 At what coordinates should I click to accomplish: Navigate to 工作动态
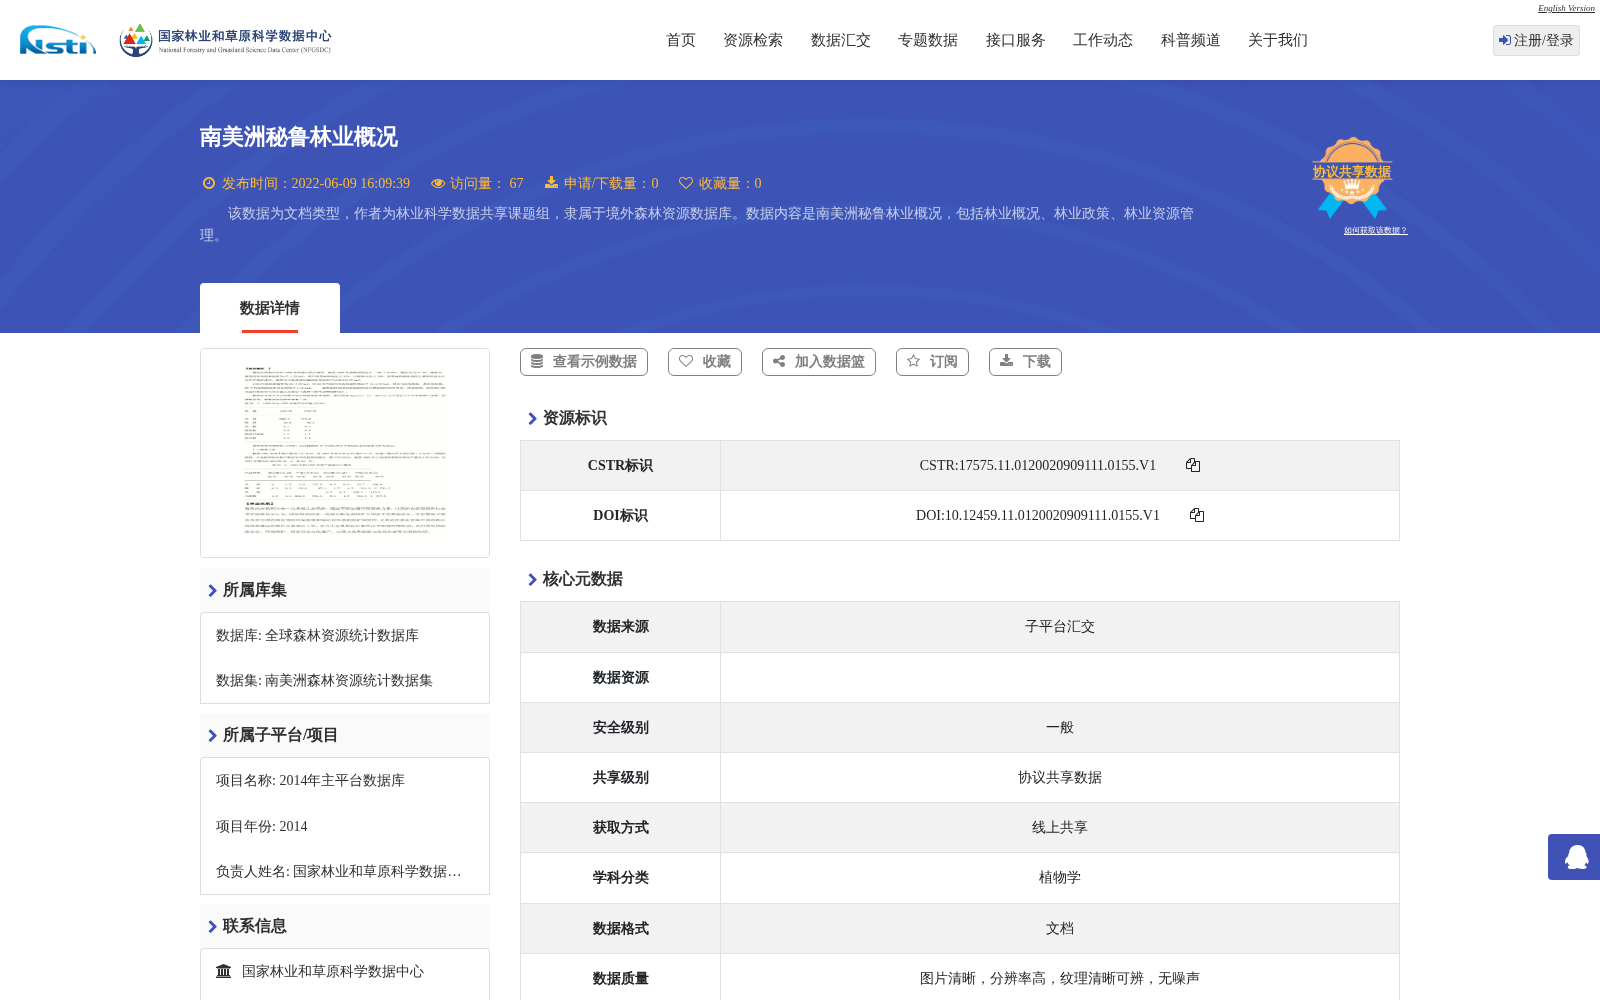tap(1103, 40)
